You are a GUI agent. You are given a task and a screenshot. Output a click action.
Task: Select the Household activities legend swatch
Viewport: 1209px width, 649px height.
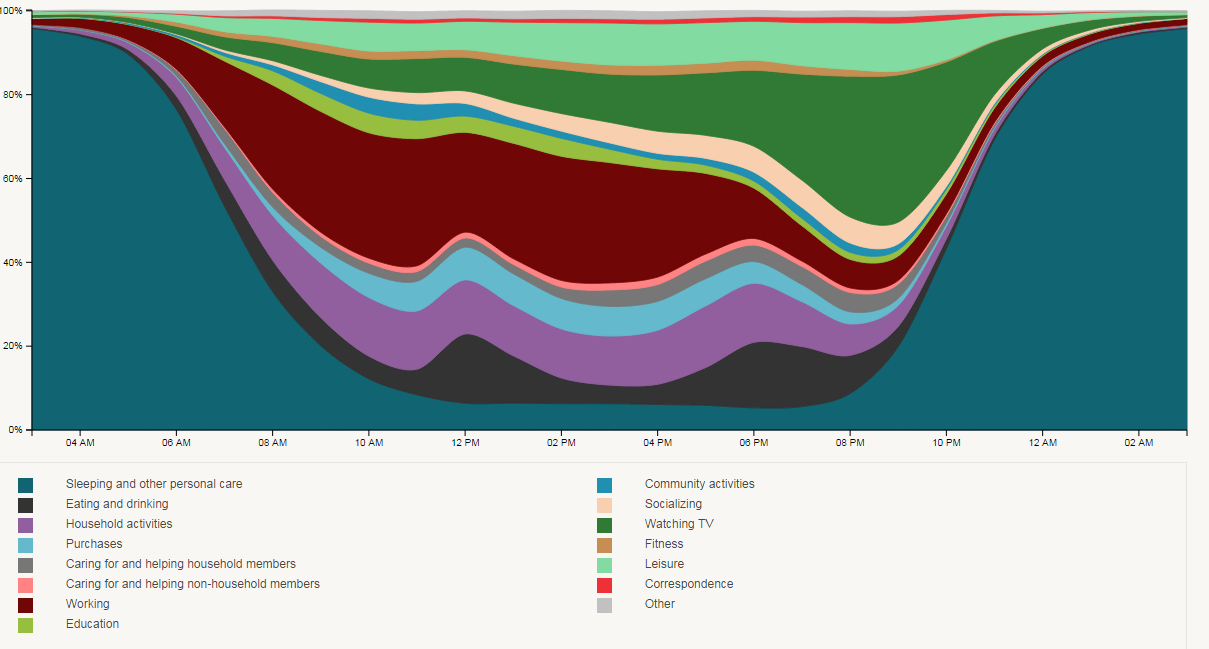point(25,525)
